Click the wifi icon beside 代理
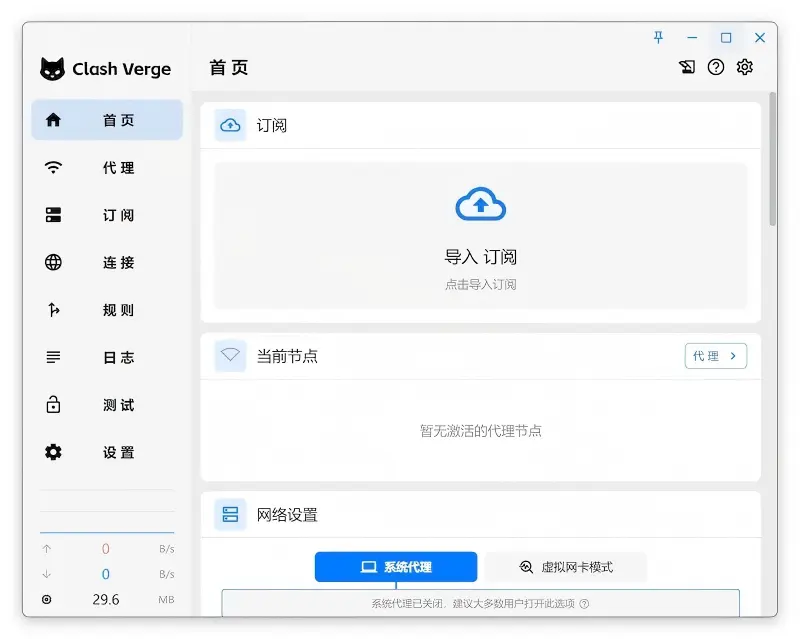 (53, 167)
